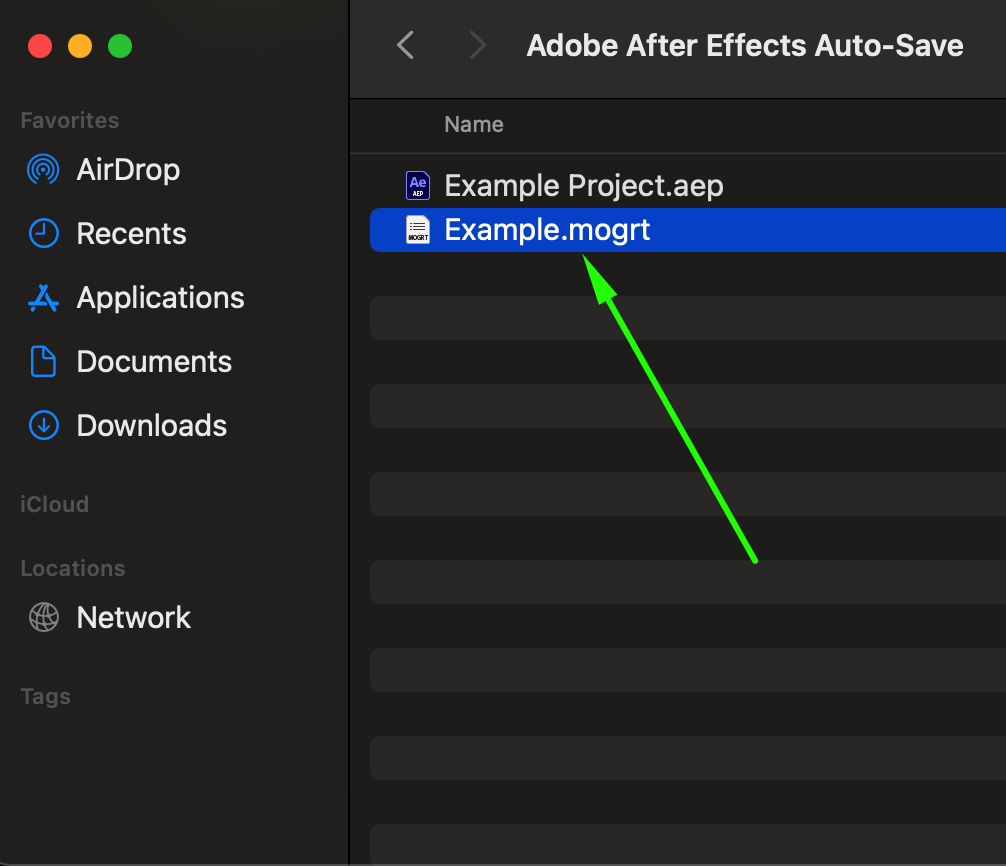
Task: Click the Recents clock icon
Action: pyautogui.click(x=43, y=233)
